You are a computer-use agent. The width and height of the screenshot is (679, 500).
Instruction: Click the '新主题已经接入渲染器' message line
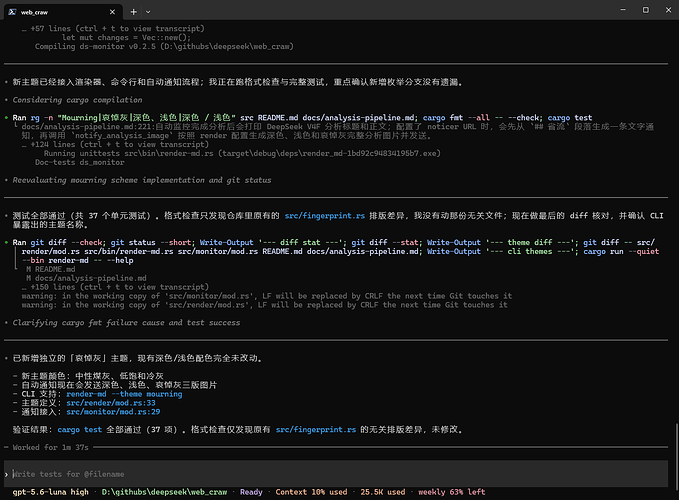point(237,82)
